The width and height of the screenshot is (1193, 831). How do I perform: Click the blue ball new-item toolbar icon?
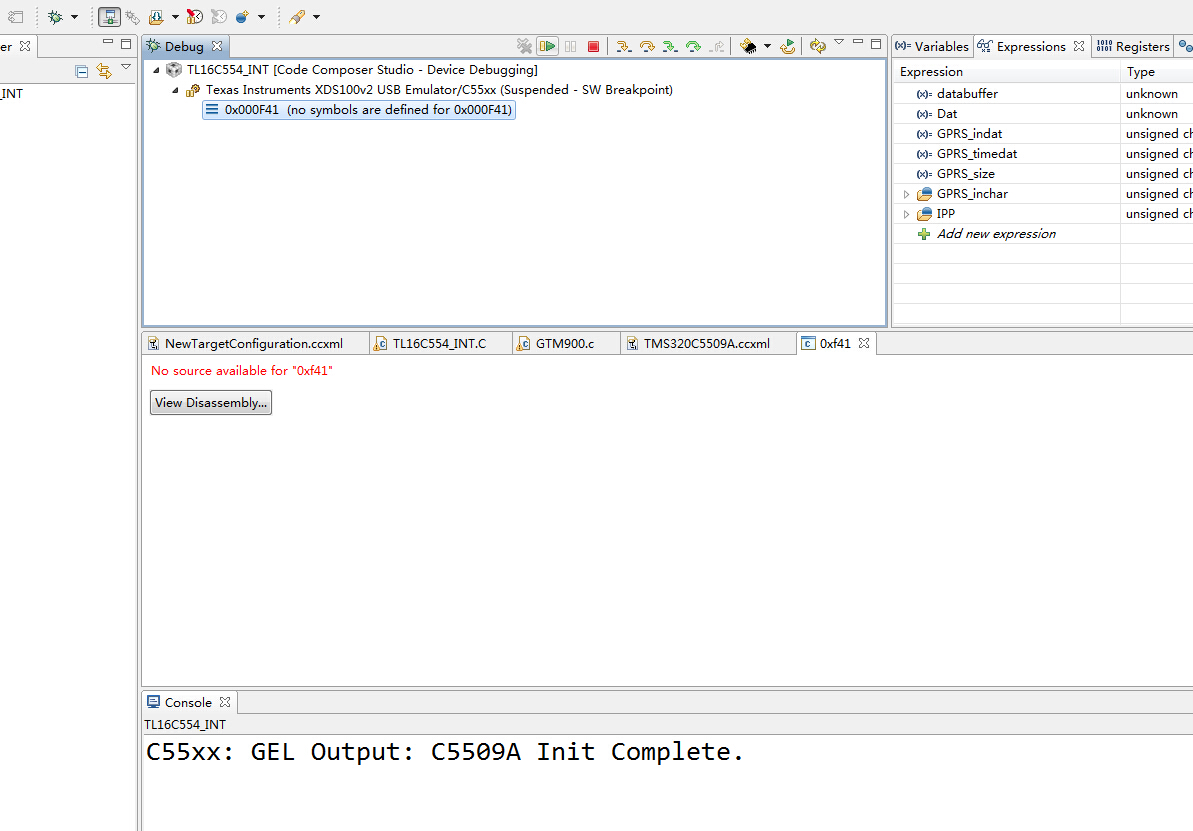click(x=243, y=16)
